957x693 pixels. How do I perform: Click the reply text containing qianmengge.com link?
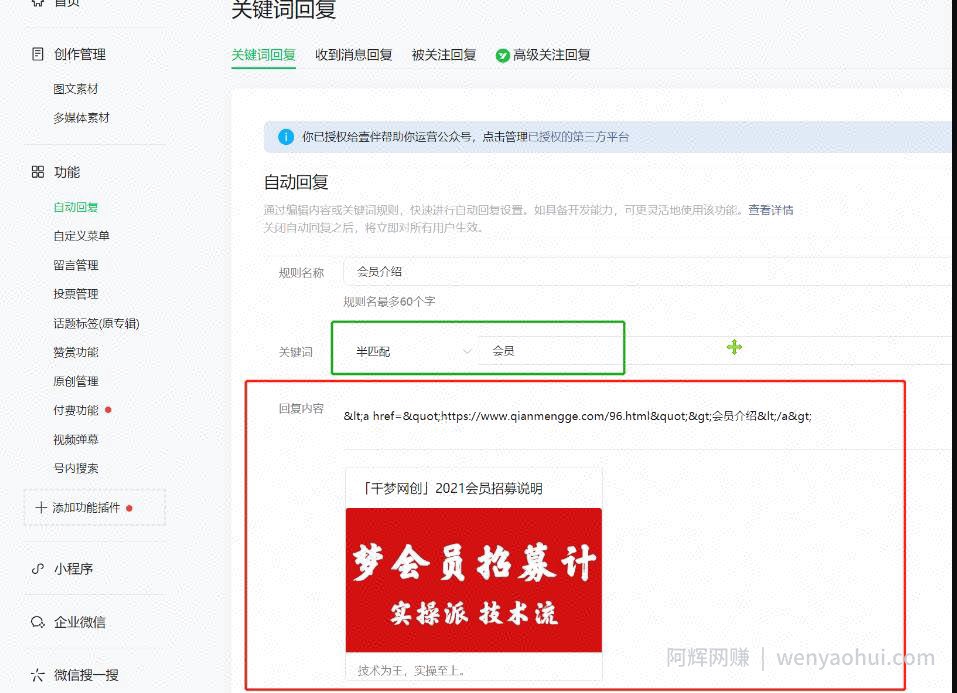pyautogui.click(x=577, y=416)
